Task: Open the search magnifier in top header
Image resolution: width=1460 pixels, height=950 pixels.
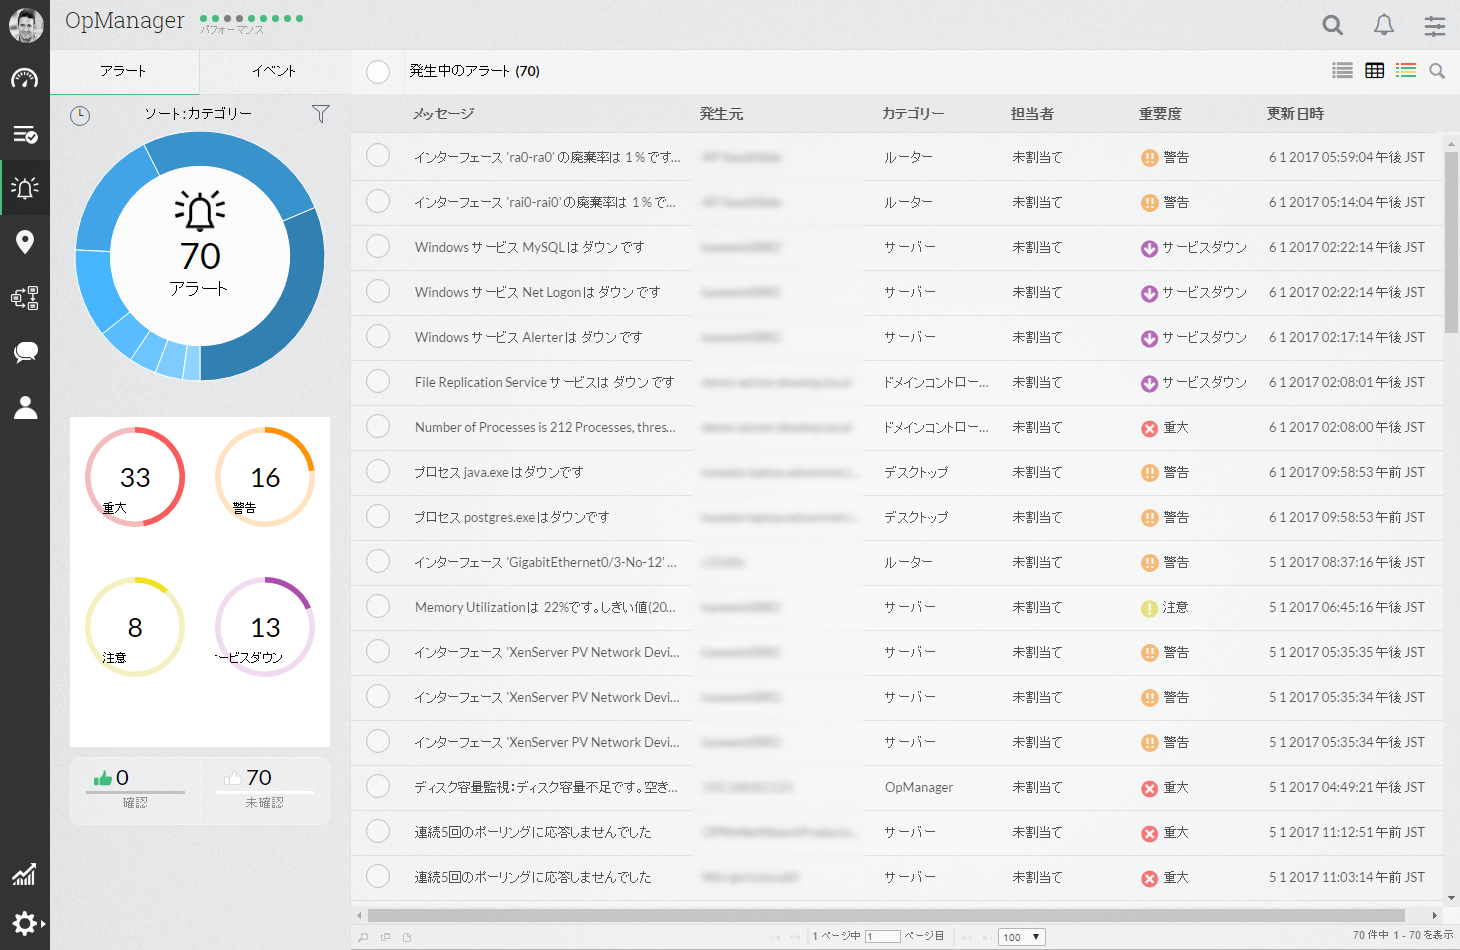Action: tap(1332, 25)
